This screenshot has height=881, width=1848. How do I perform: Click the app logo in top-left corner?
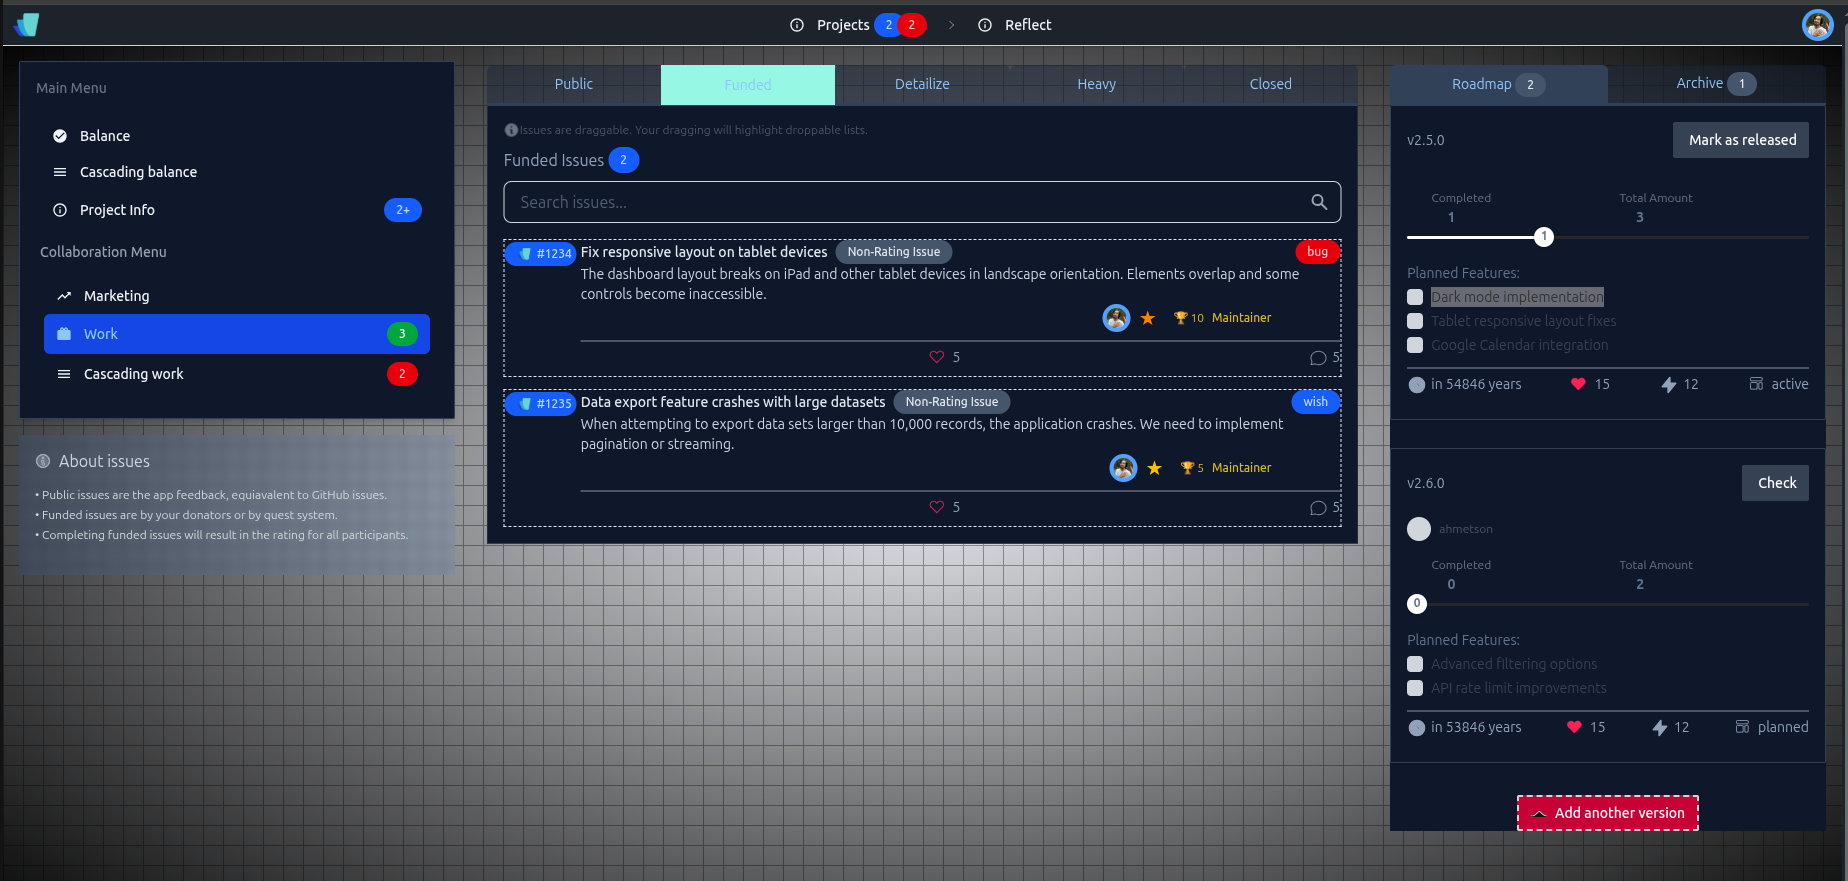[x=27, y=25]
